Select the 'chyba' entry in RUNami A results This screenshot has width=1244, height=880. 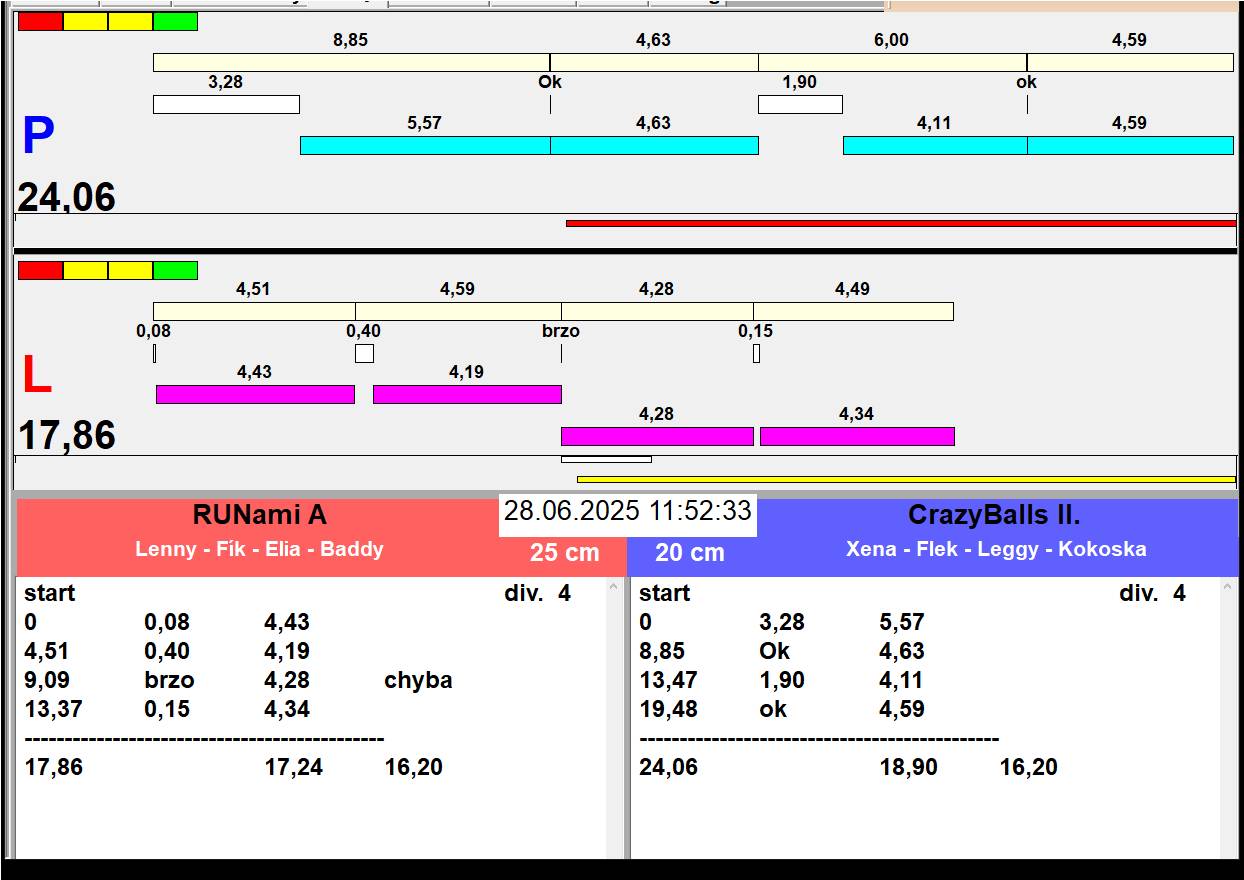point(418,680)
